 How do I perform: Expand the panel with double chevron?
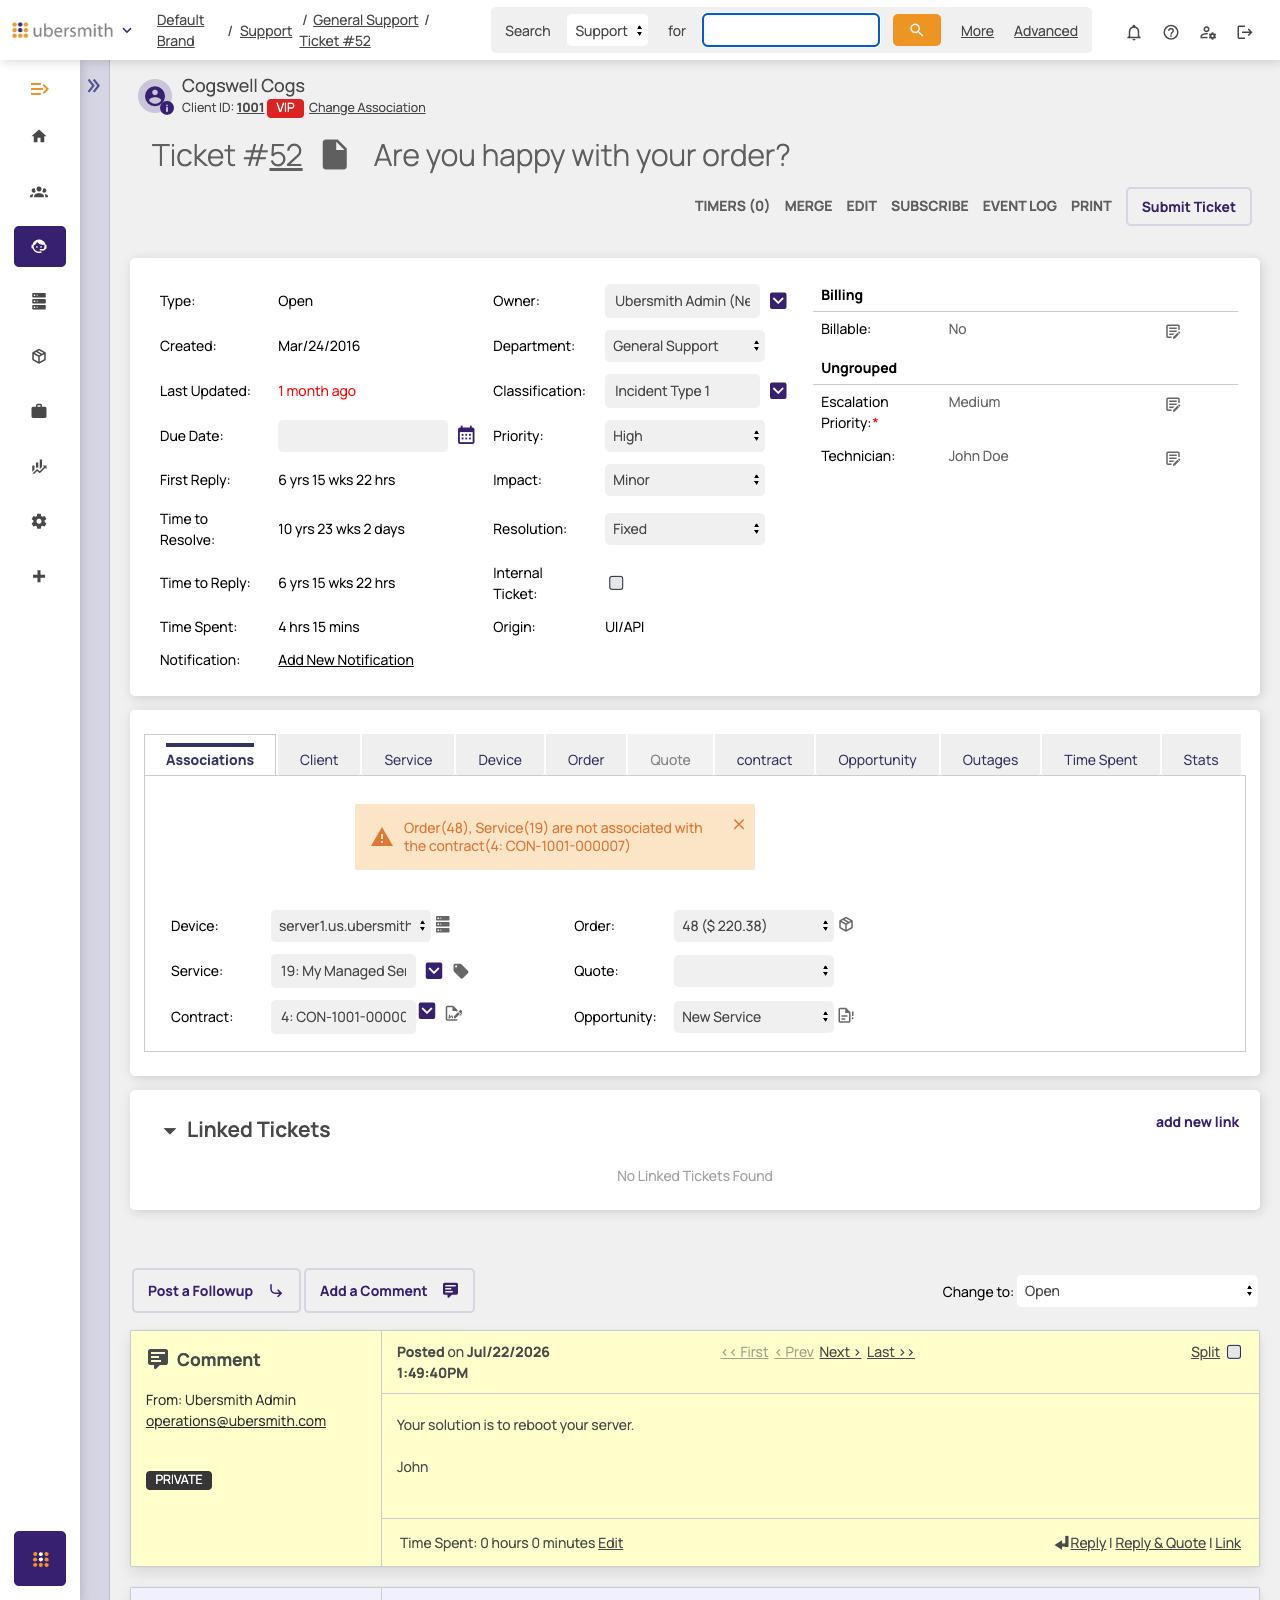coord(93,86)
